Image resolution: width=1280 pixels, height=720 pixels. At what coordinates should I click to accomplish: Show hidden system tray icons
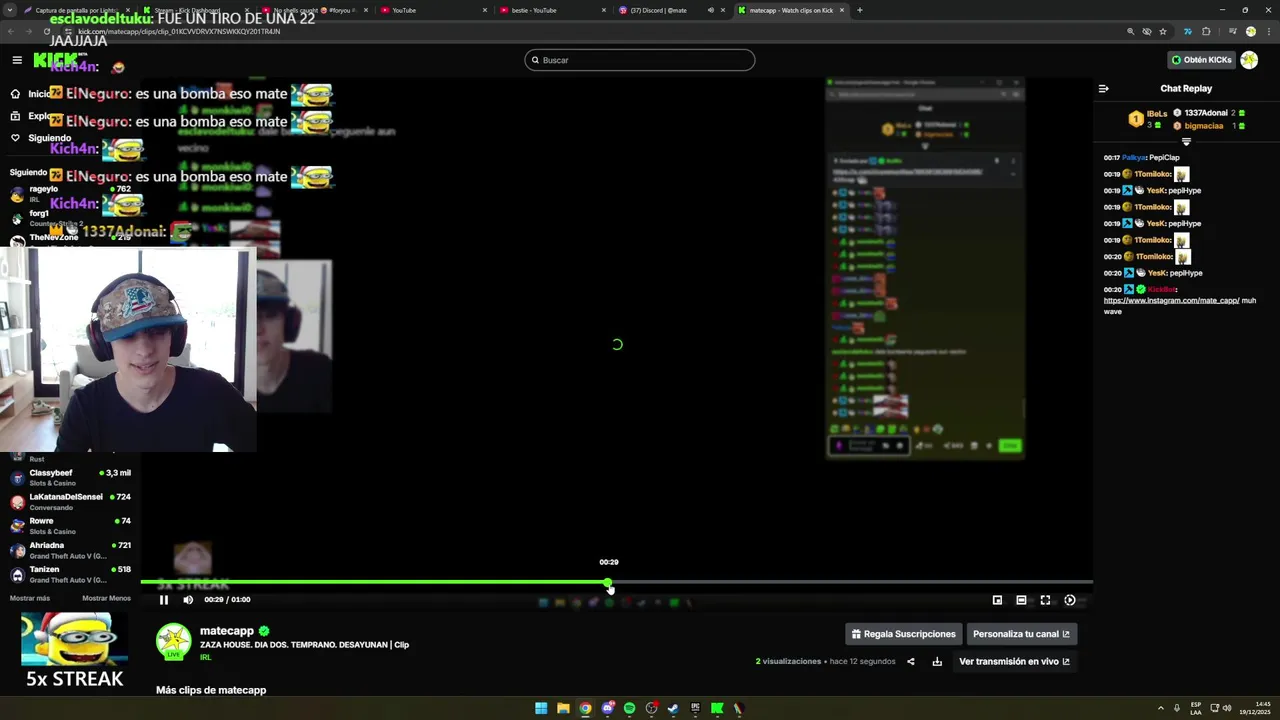tap(1161, 708)
